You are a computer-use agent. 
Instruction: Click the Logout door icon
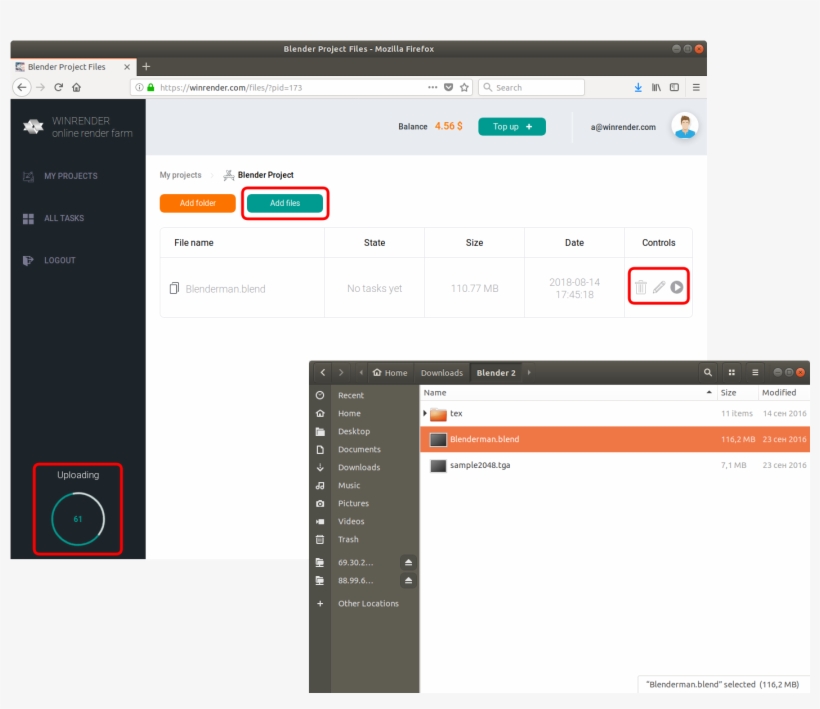28,260
